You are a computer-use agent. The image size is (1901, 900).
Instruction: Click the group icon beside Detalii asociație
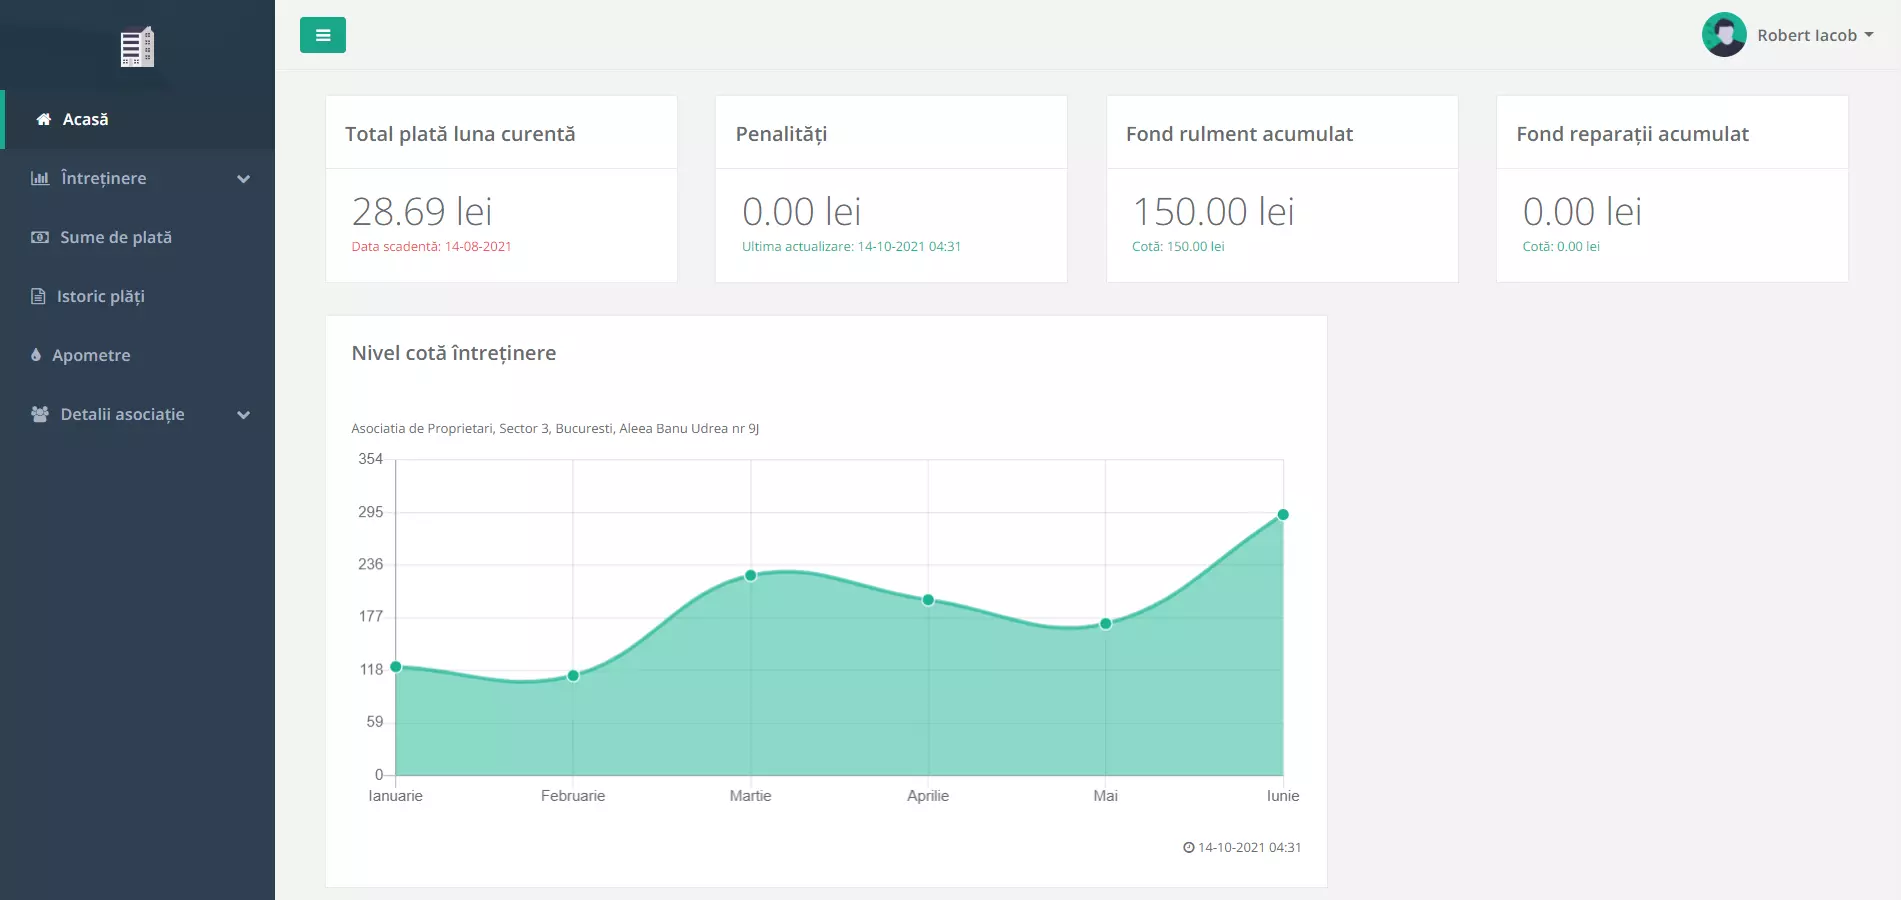pyautogui.click(x=40, y=414)
